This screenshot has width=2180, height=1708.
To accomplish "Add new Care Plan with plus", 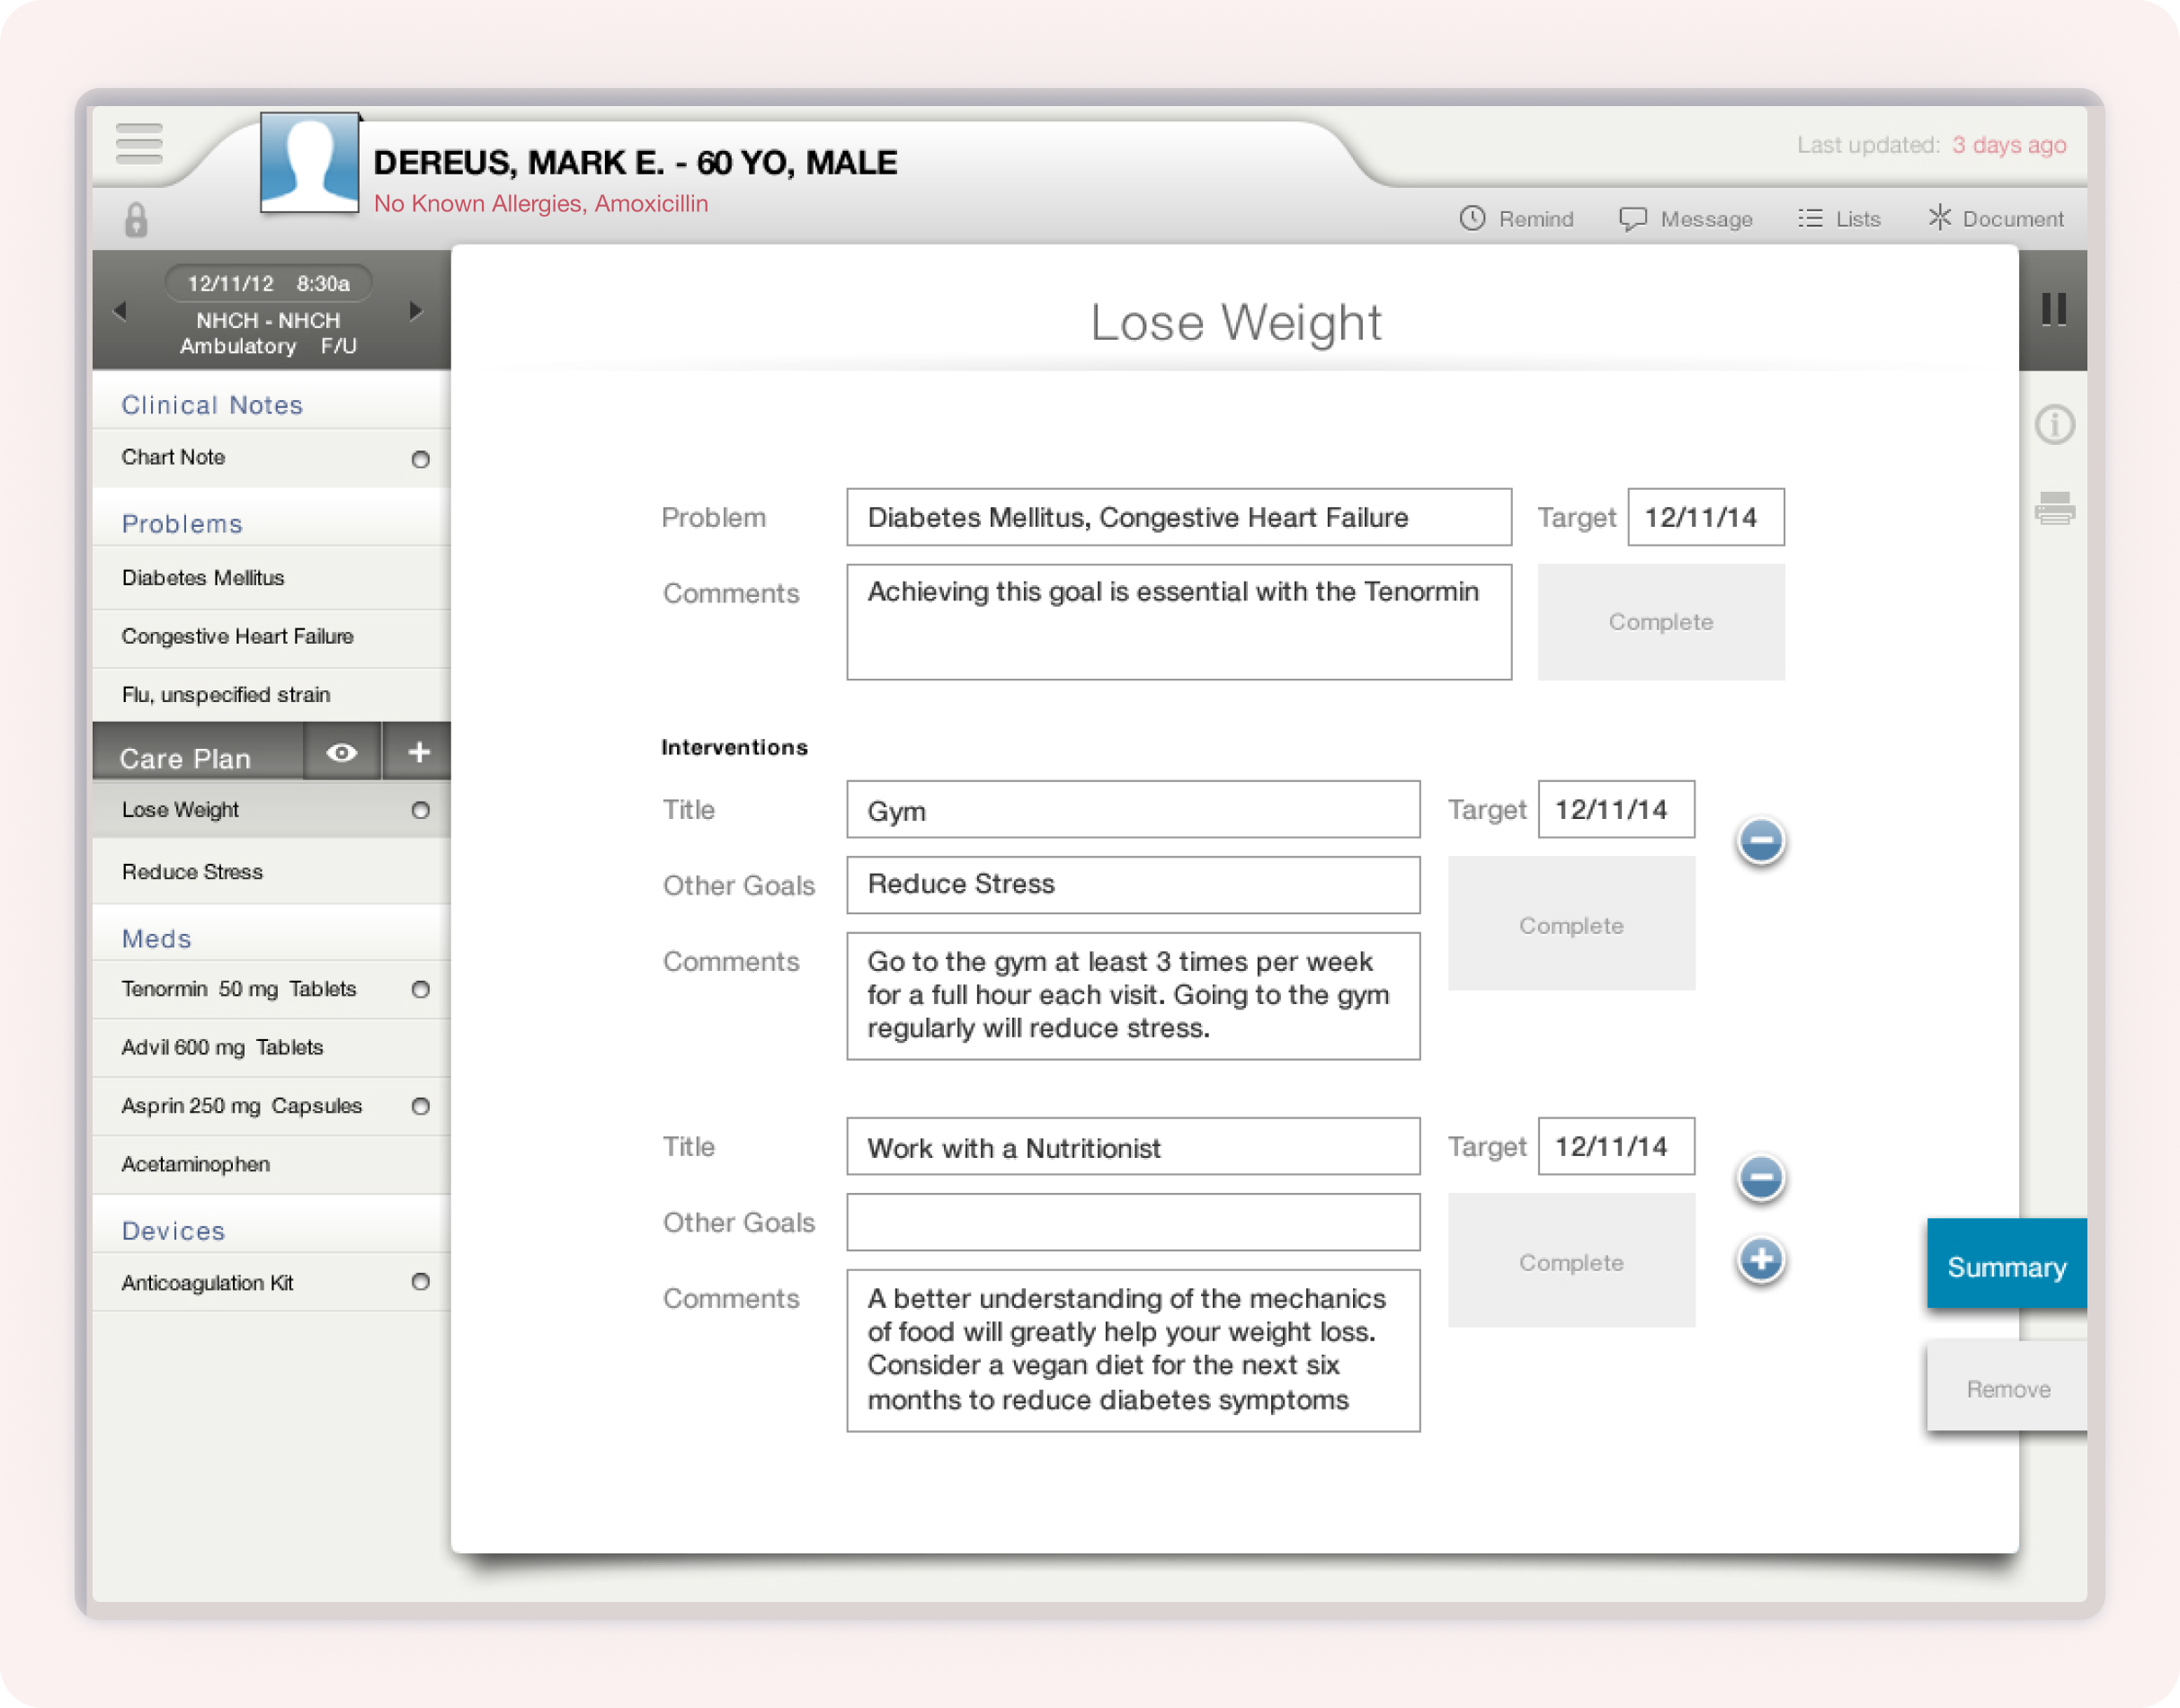I will pyautogui.click(x=418, y=752).
